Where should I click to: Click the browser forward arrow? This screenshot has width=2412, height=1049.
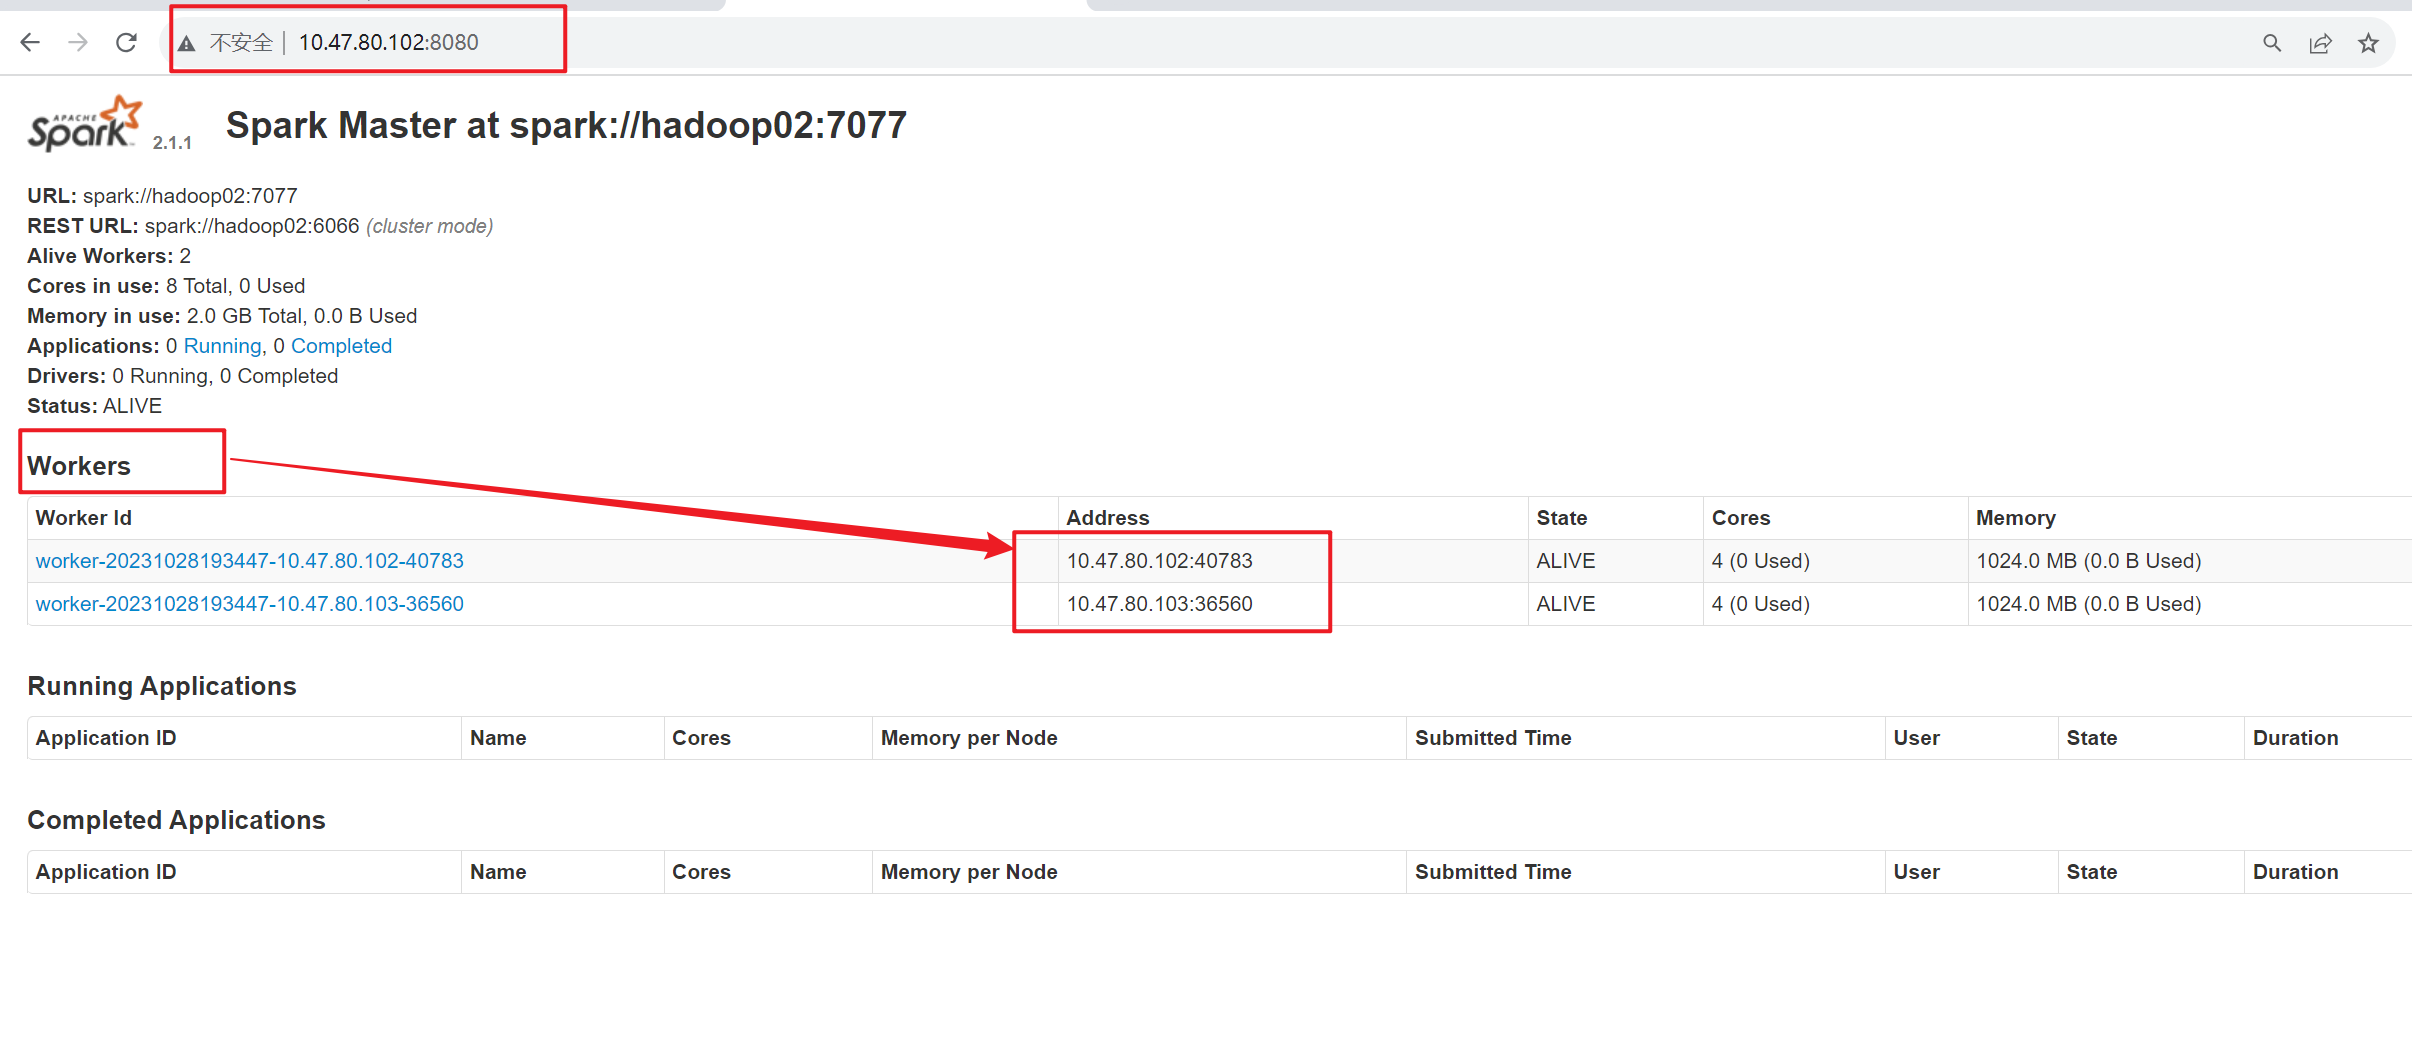click(78, 42)
